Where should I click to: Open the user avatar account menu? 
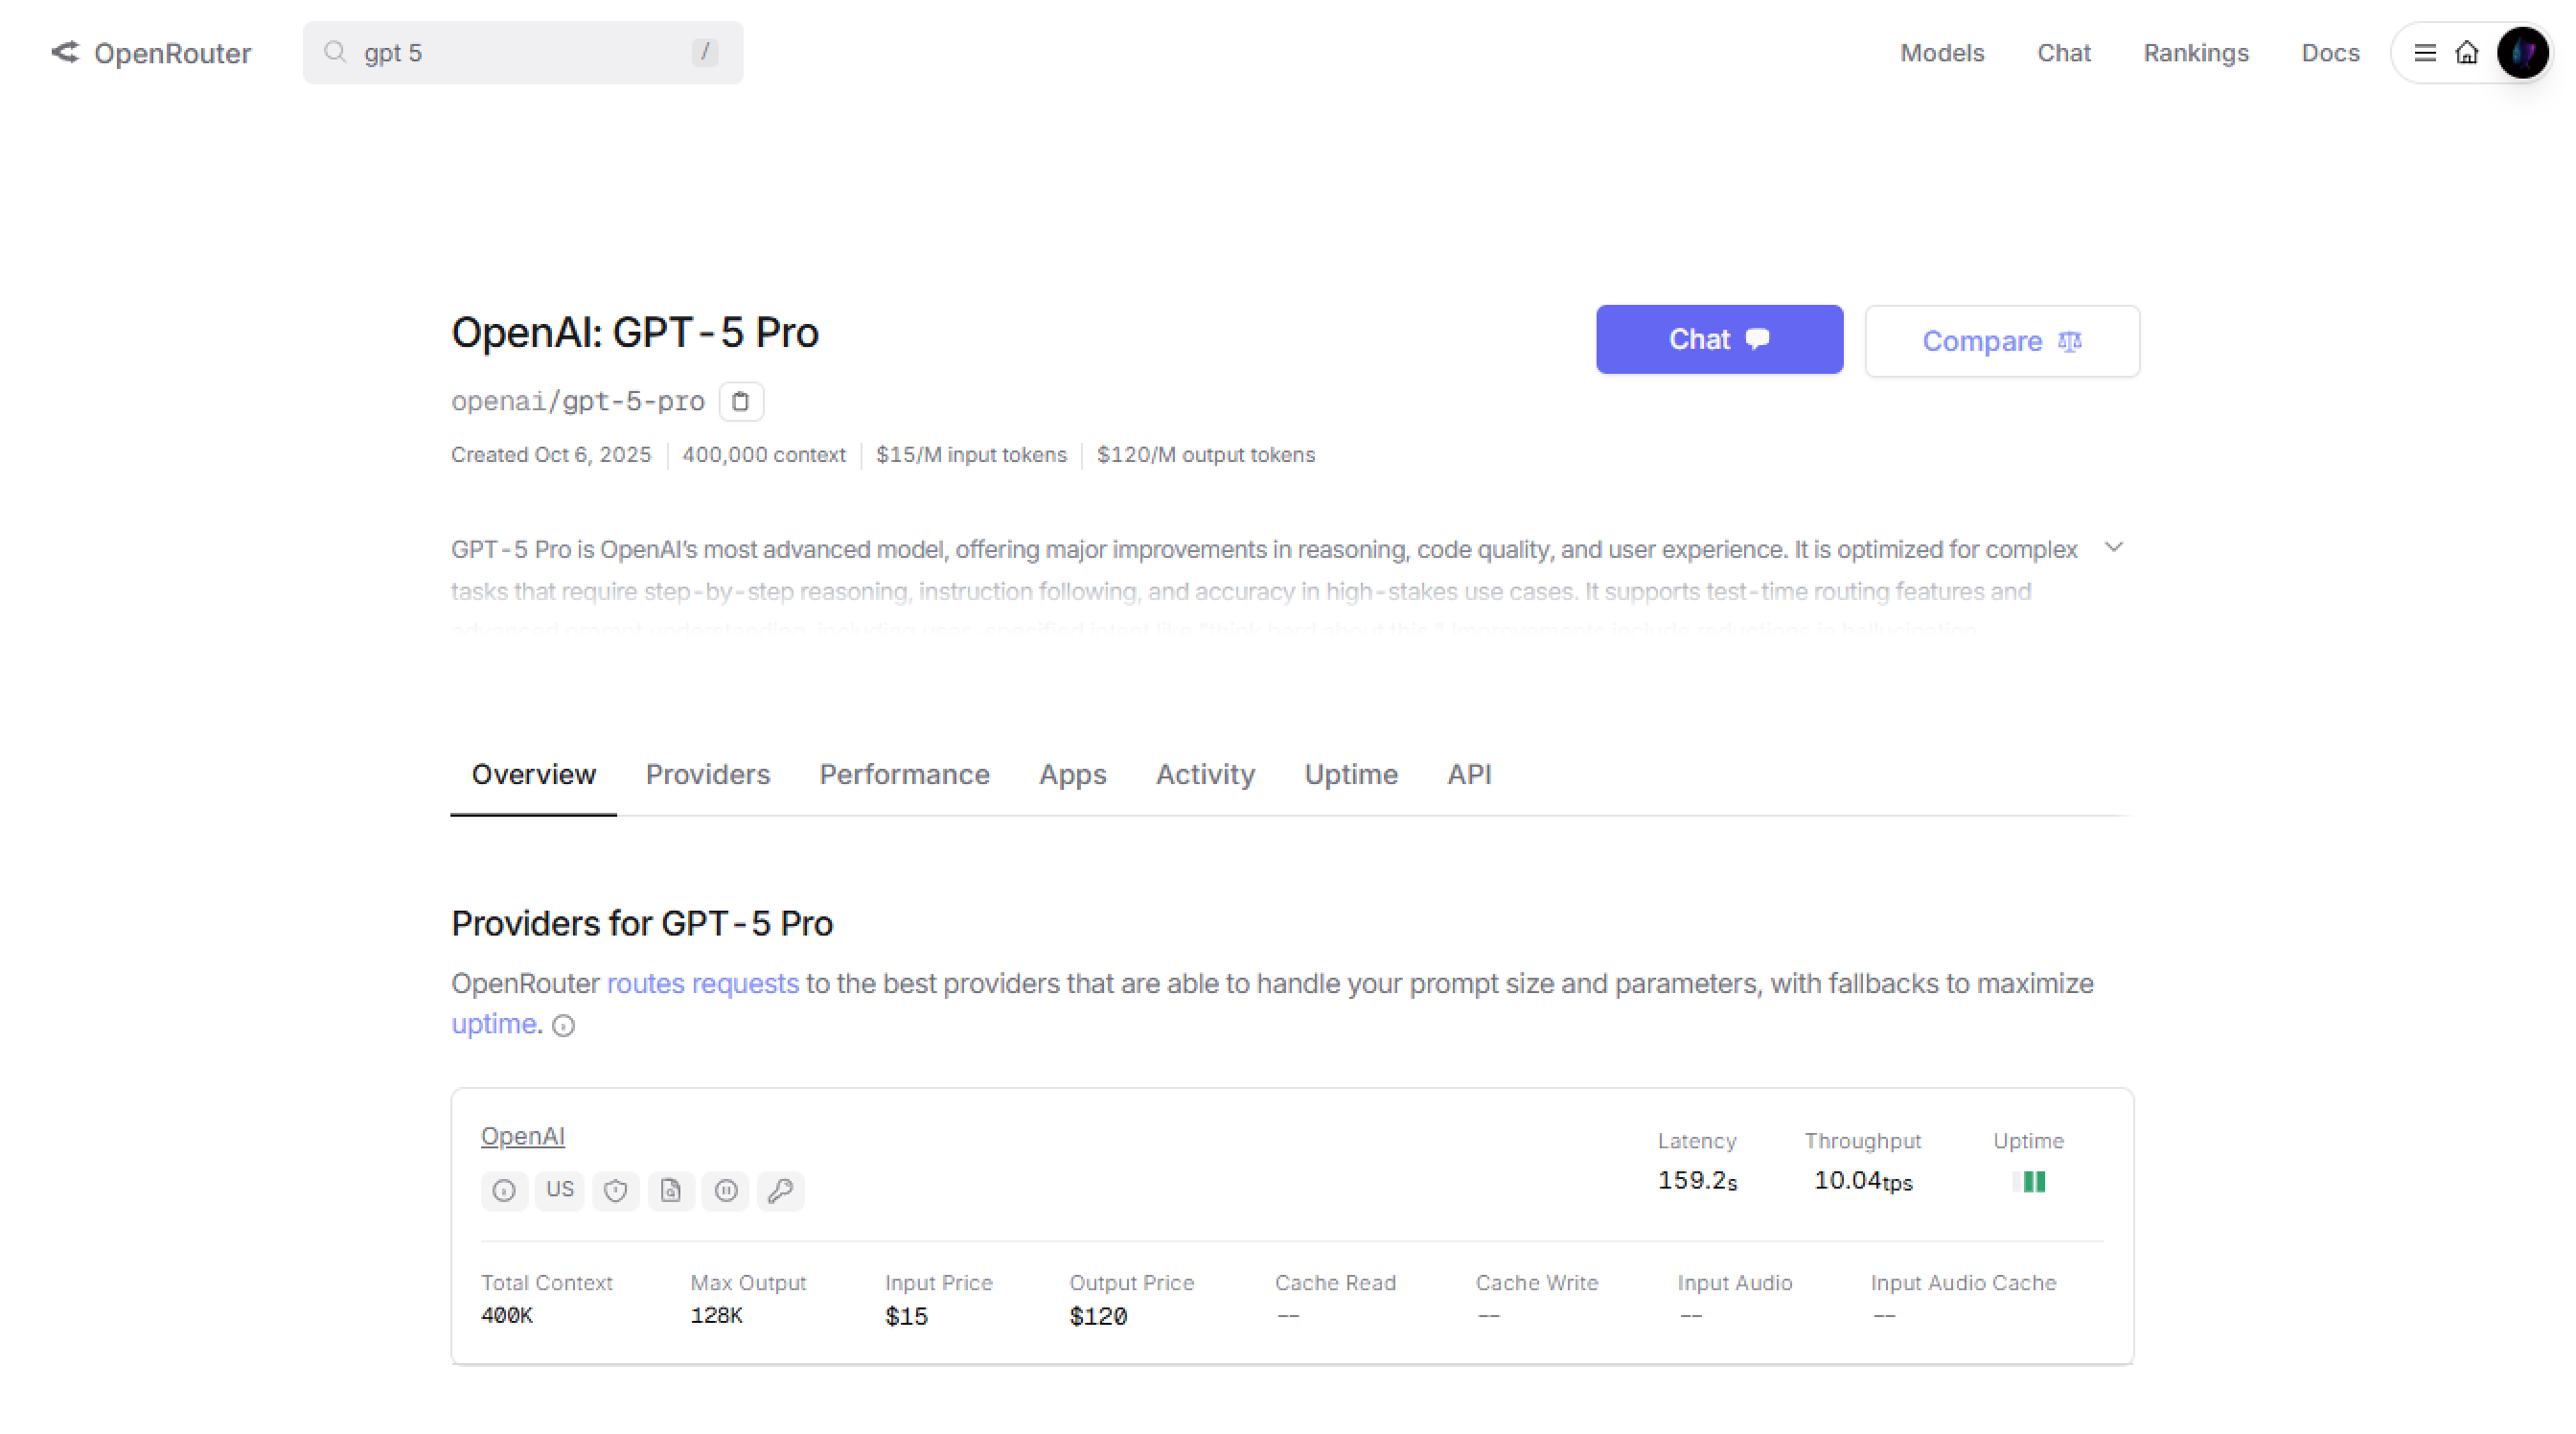tap(2521, 53)
